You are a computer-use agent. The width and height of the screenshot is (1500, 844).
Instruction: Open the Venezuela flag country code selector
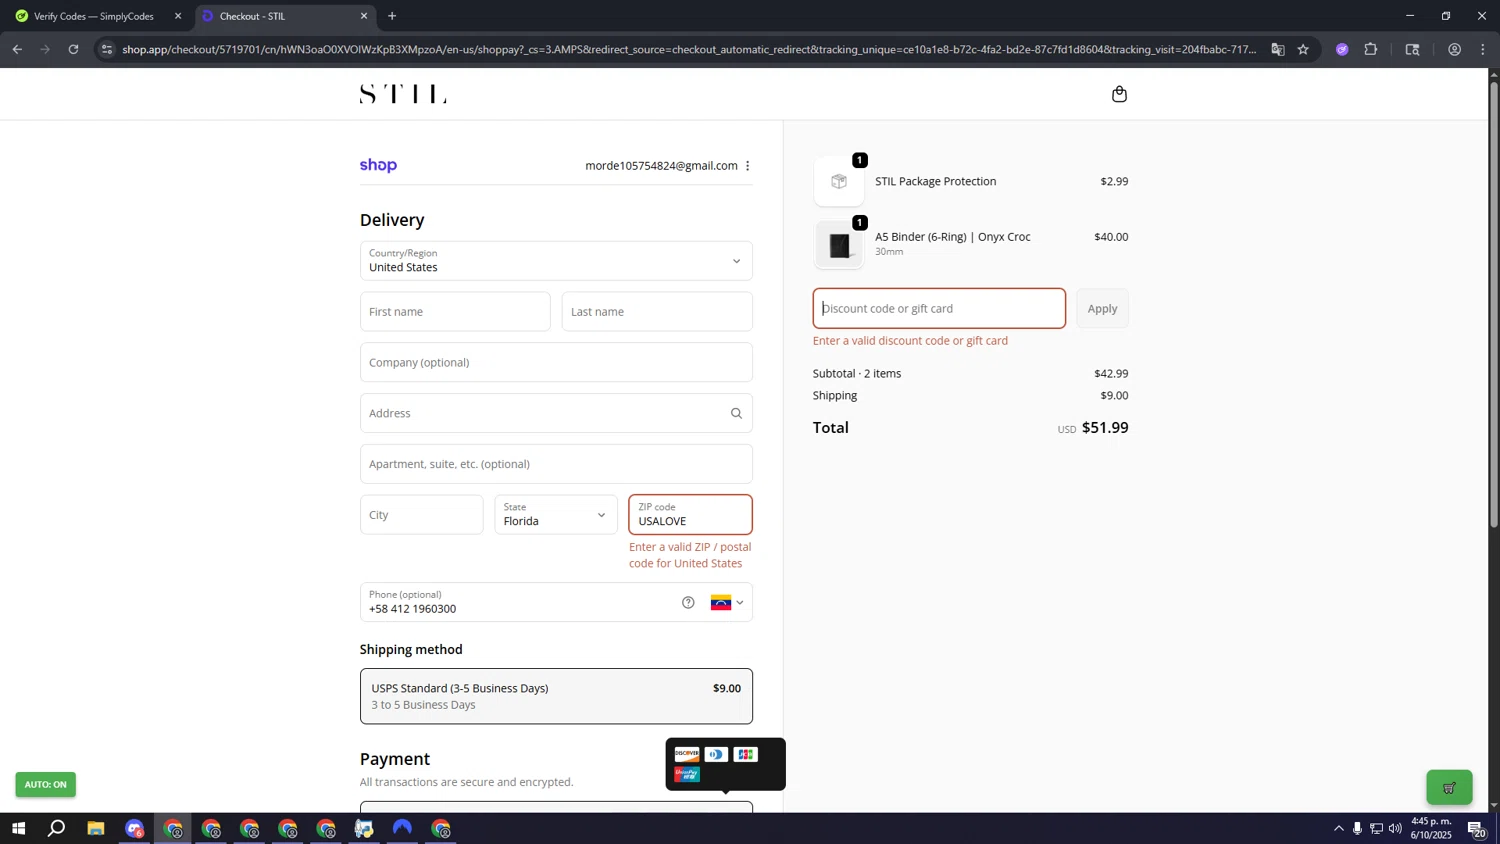pyautogui.click(x=727, y=602)
